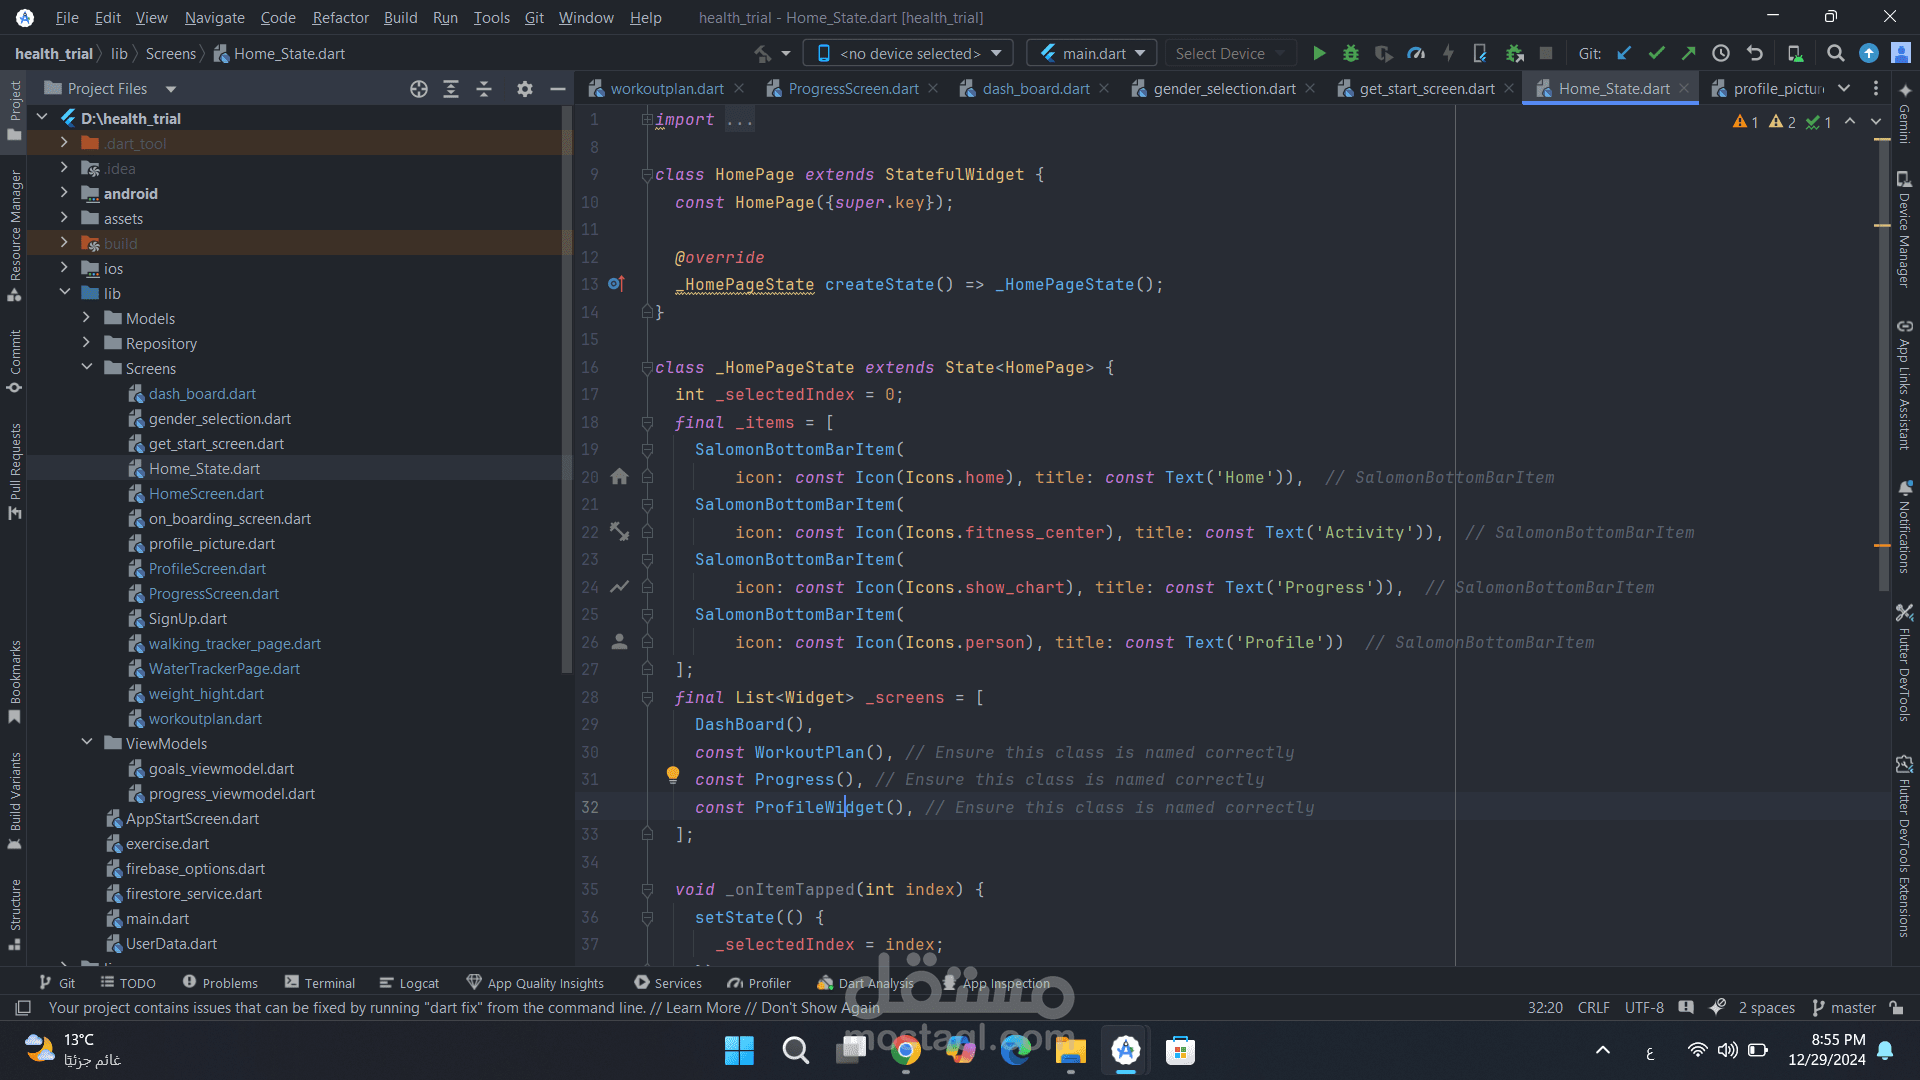Open main.dart in the project tree
Viewport: 1920px width, 1080px height.
(x=157, y=918)
